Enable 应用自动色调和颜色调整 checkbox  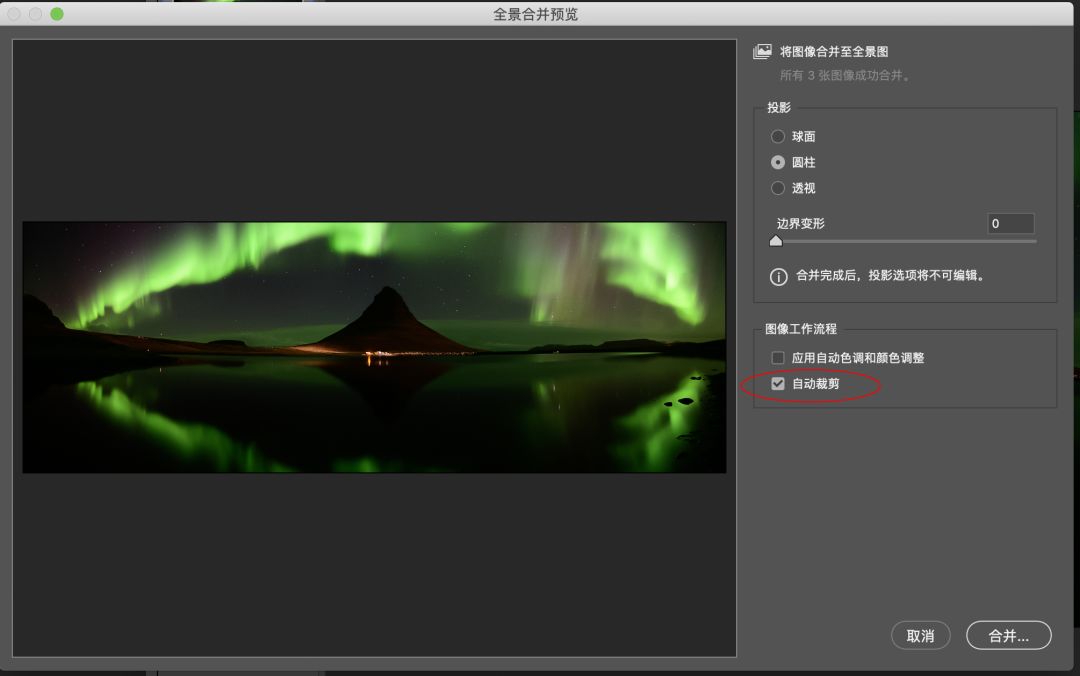(x=778, y=358)
